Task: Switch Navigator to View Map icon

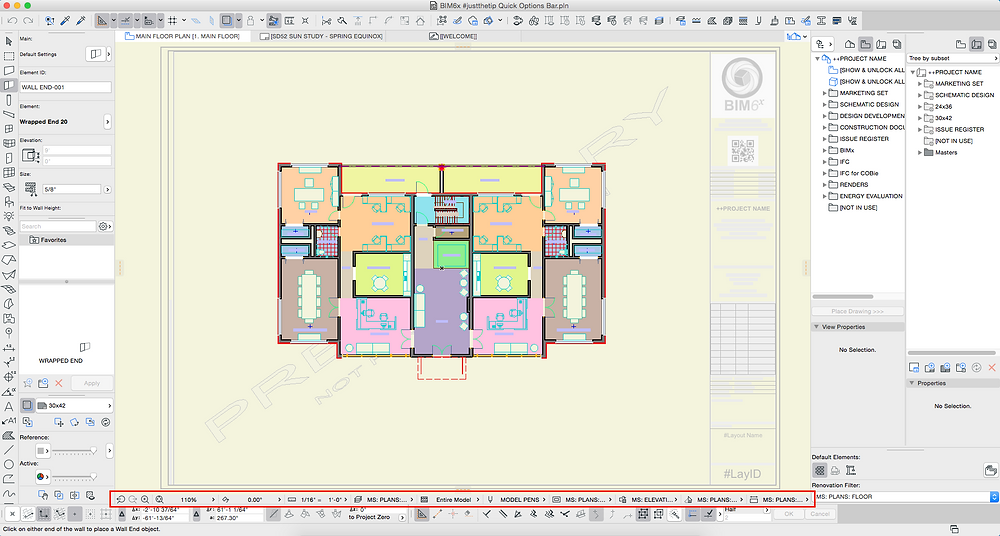Action: point(865,44)
